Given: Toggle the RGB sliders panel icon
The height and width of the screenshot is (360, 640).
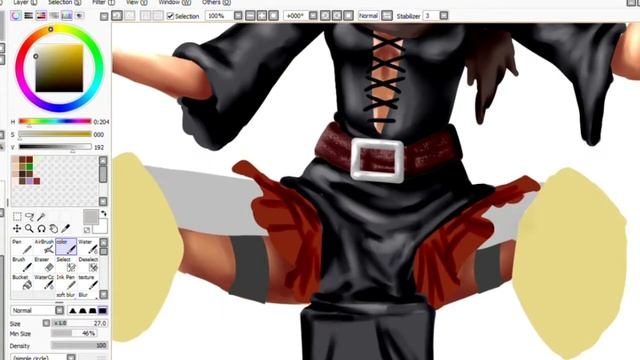Looking at the screenshot, I should 28,16.
